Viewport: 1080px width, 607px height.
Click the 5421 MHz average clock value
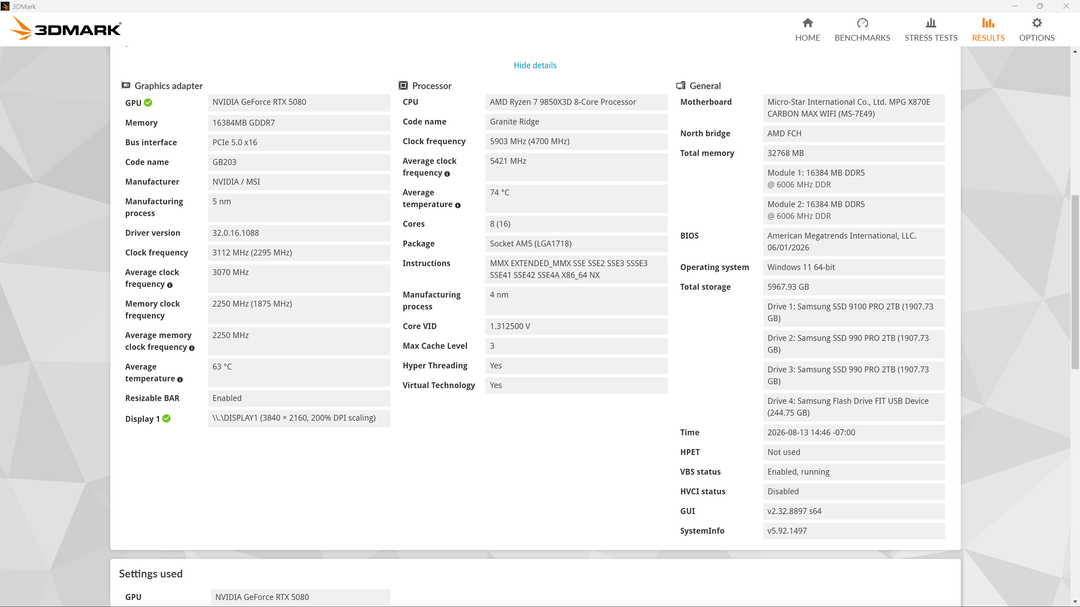coord(577,167)
